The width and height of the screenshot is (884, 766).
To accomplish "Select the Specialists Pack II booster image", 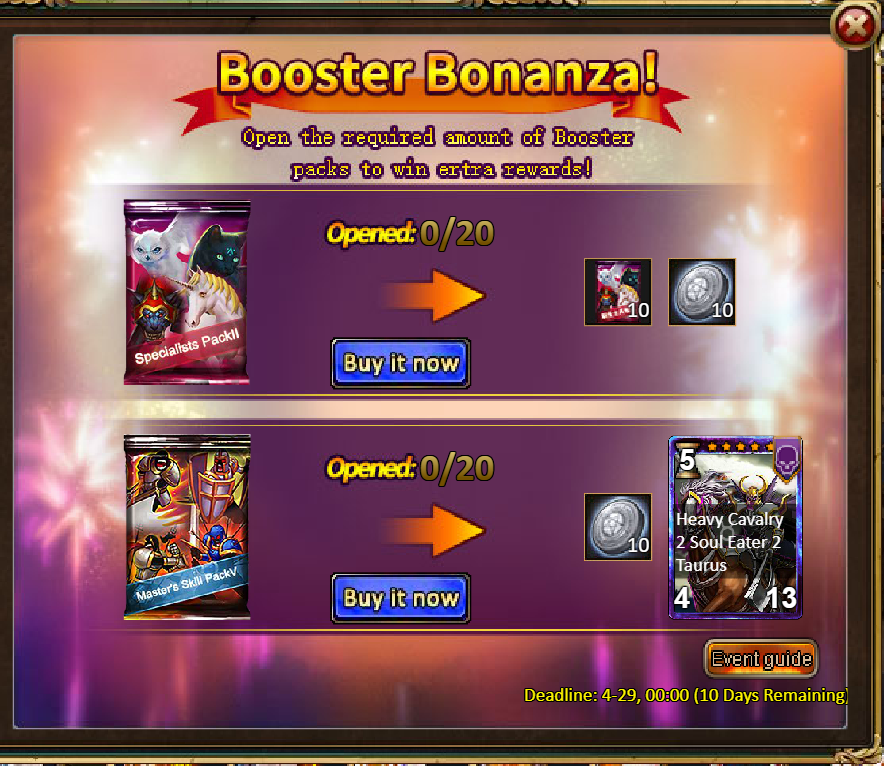I will [x=187, y=293].
